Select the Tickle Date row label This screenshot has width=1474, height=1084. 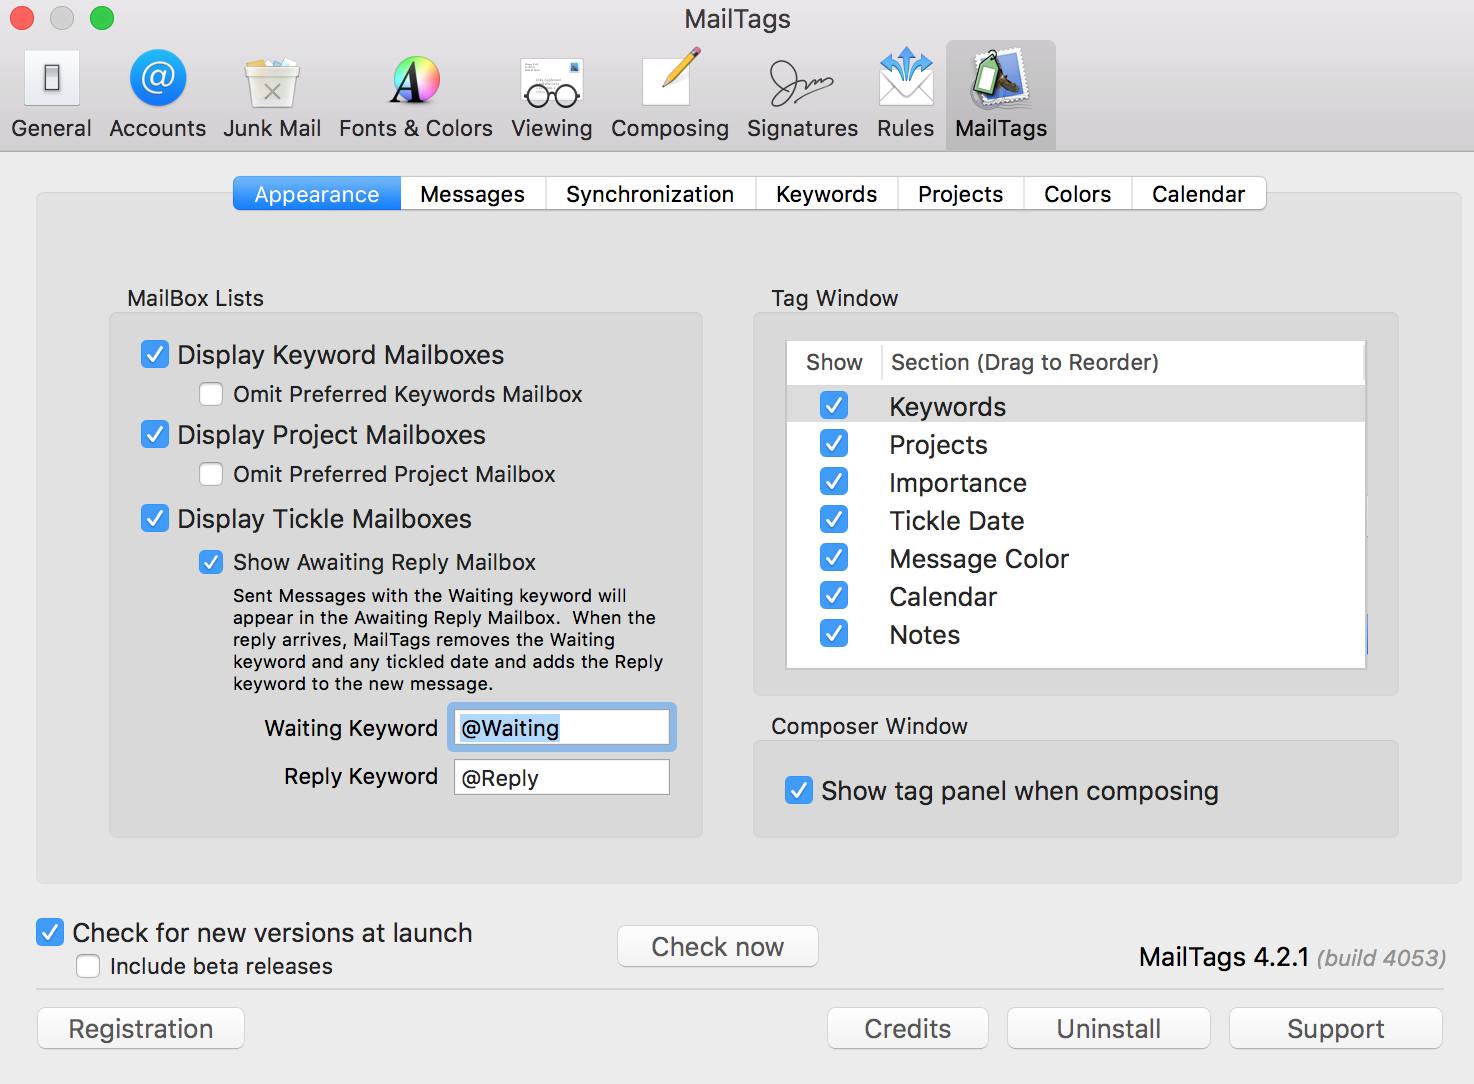(957, 521)
